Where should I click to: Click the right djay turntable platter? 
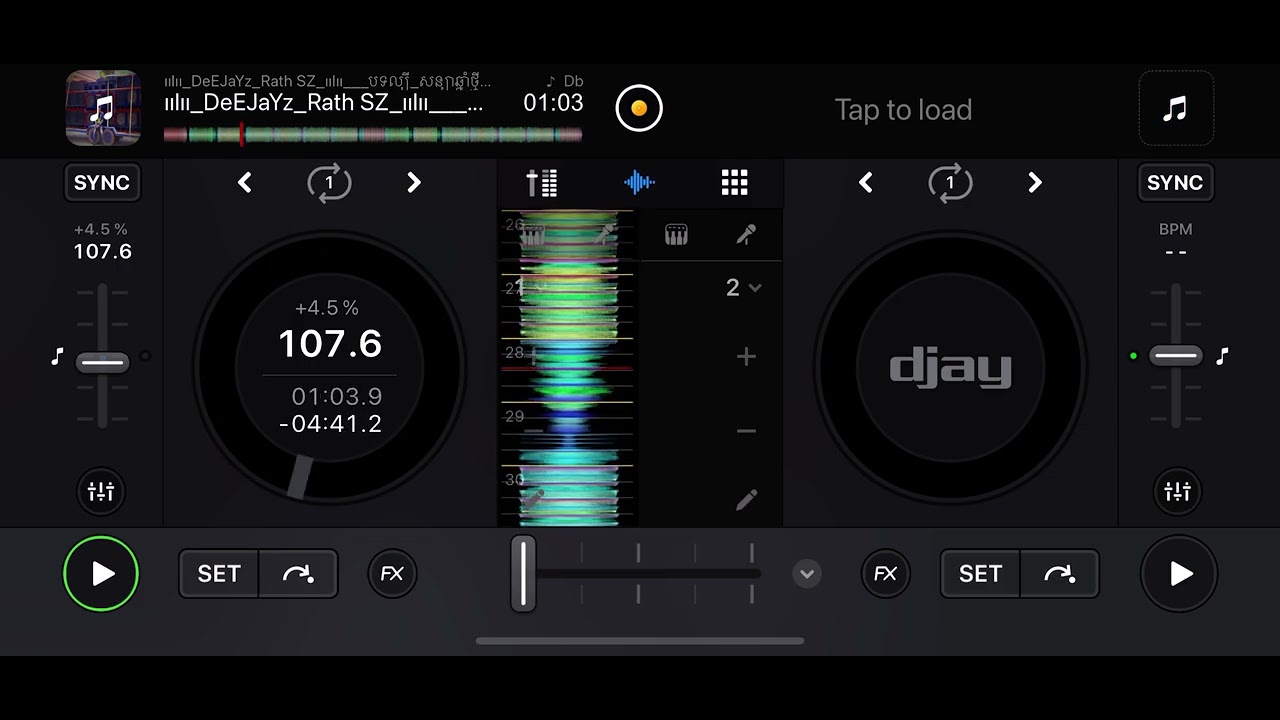pos(950,367)
